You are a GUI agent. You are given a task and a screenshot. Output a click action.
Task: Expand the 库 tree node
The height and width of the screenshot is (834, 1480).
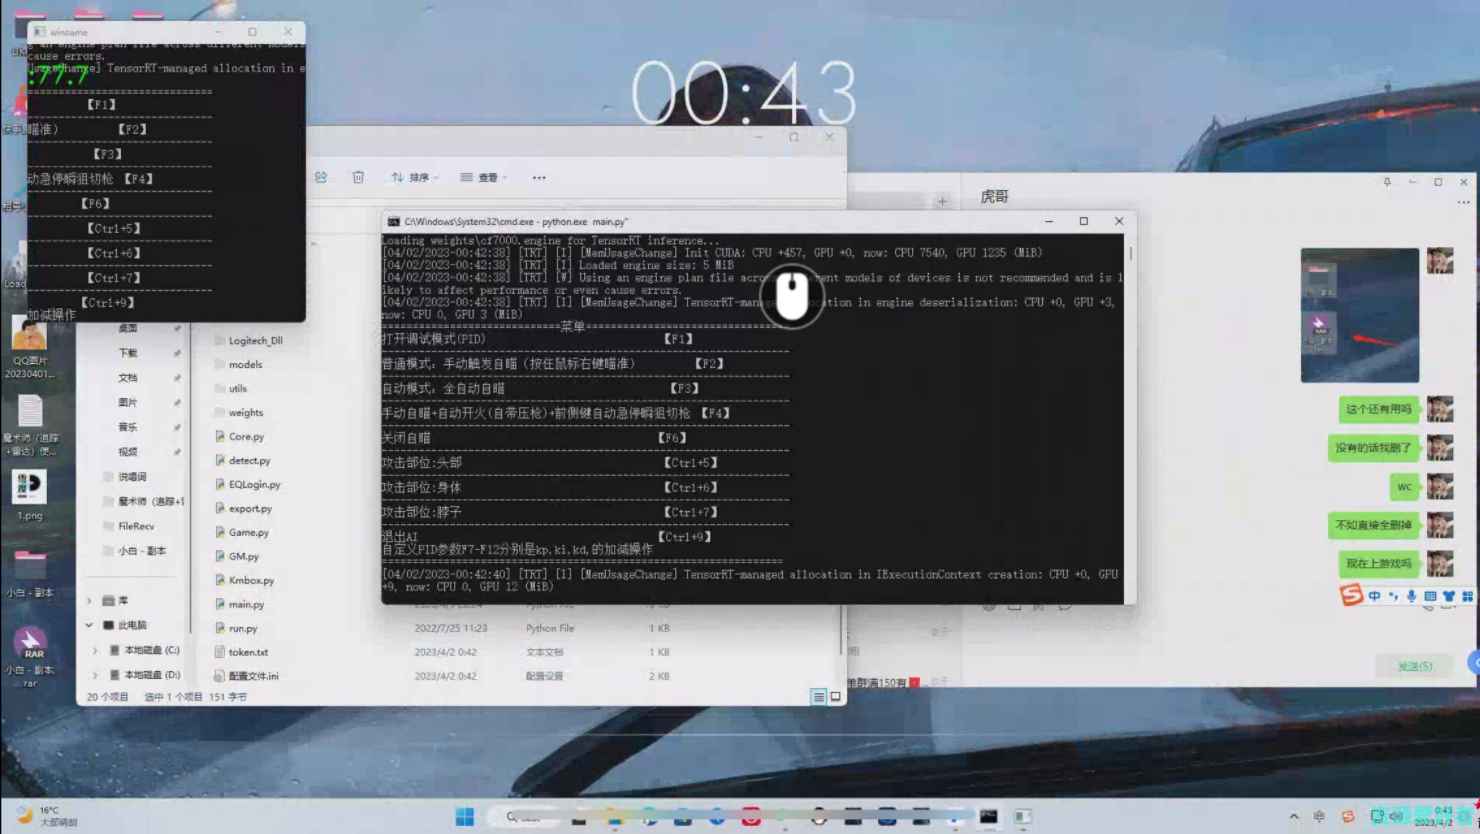89,601
